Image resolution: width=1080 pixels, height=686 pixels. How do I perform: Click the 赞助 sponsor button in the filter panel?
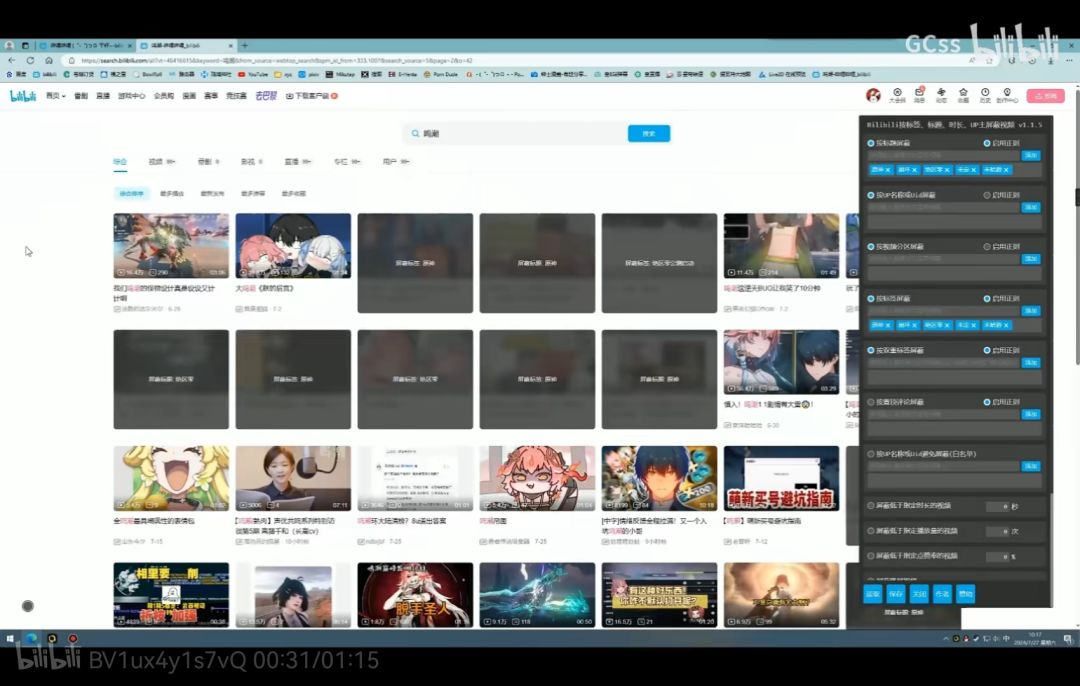pos(966,594)
